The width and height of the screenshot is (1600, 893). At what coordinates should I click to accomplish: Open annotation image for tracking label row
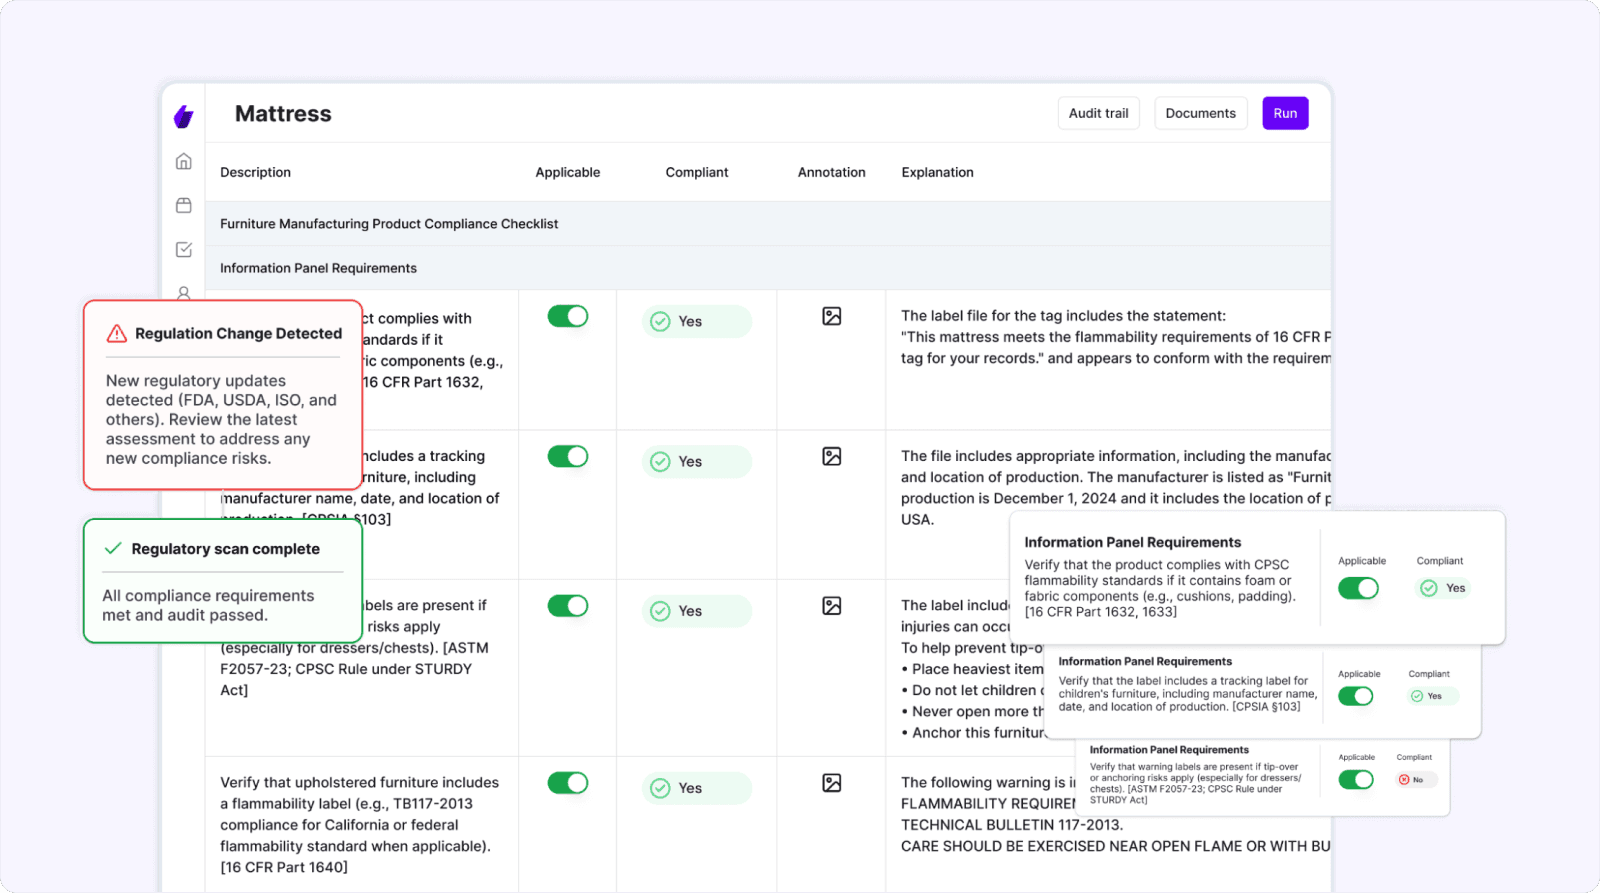[x=832, y=456]
